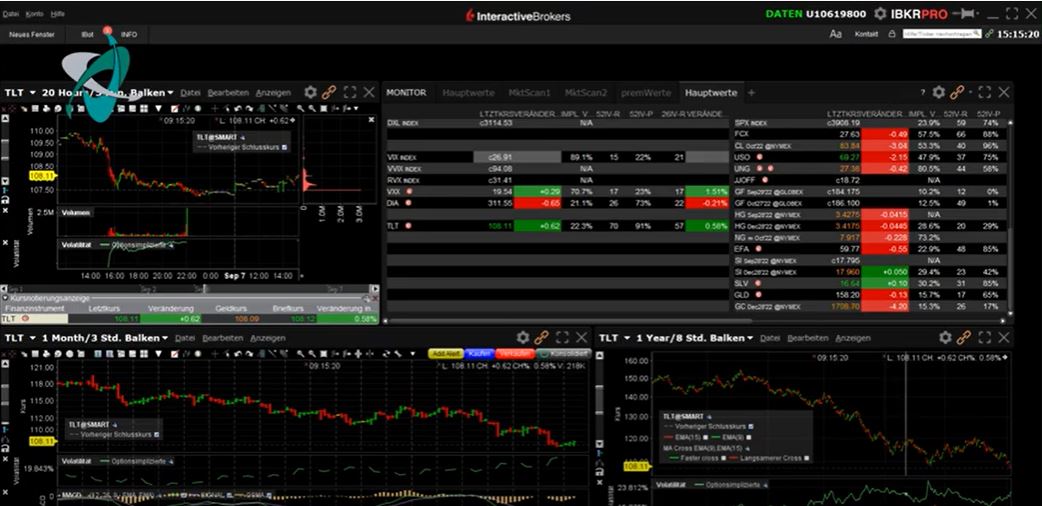Open global settings gear next to IBKR PRO

[x=879, y=14]
